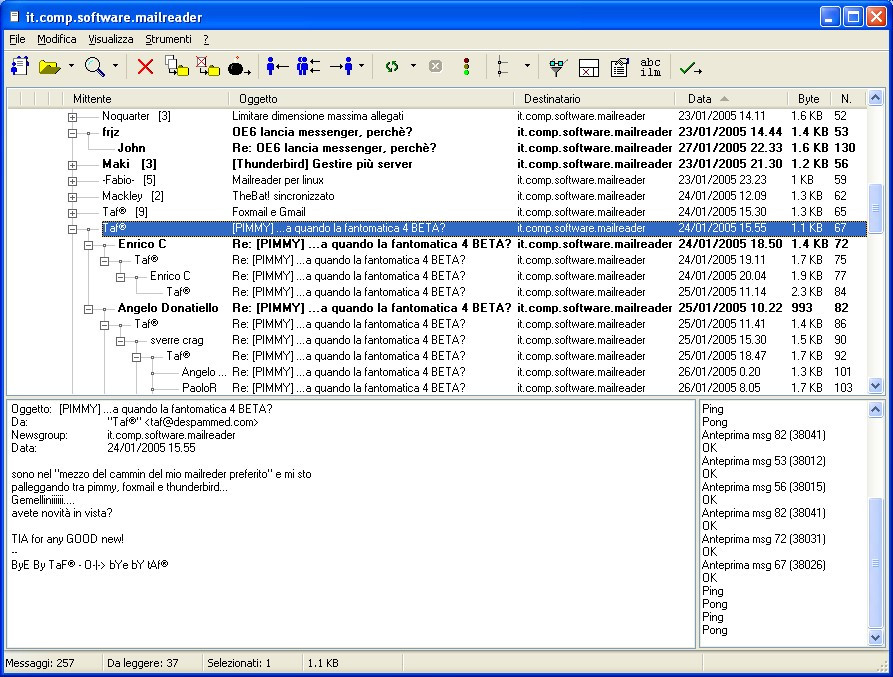Image resolution: width=893 pixels, height=677 pixels.
Task: Open dropdown arrow next to refresh icon
Action: pyautogui.click(x=413, y=66)
